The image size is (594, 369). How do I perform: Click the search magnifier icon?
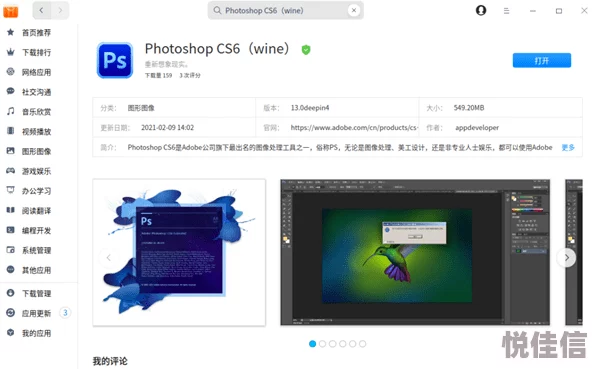[217, 10]
